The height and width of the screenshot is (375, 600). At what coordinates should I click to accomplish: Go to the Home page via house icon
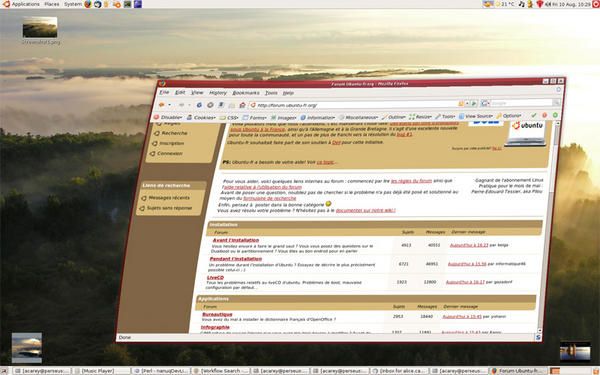[x=242, y=105]
